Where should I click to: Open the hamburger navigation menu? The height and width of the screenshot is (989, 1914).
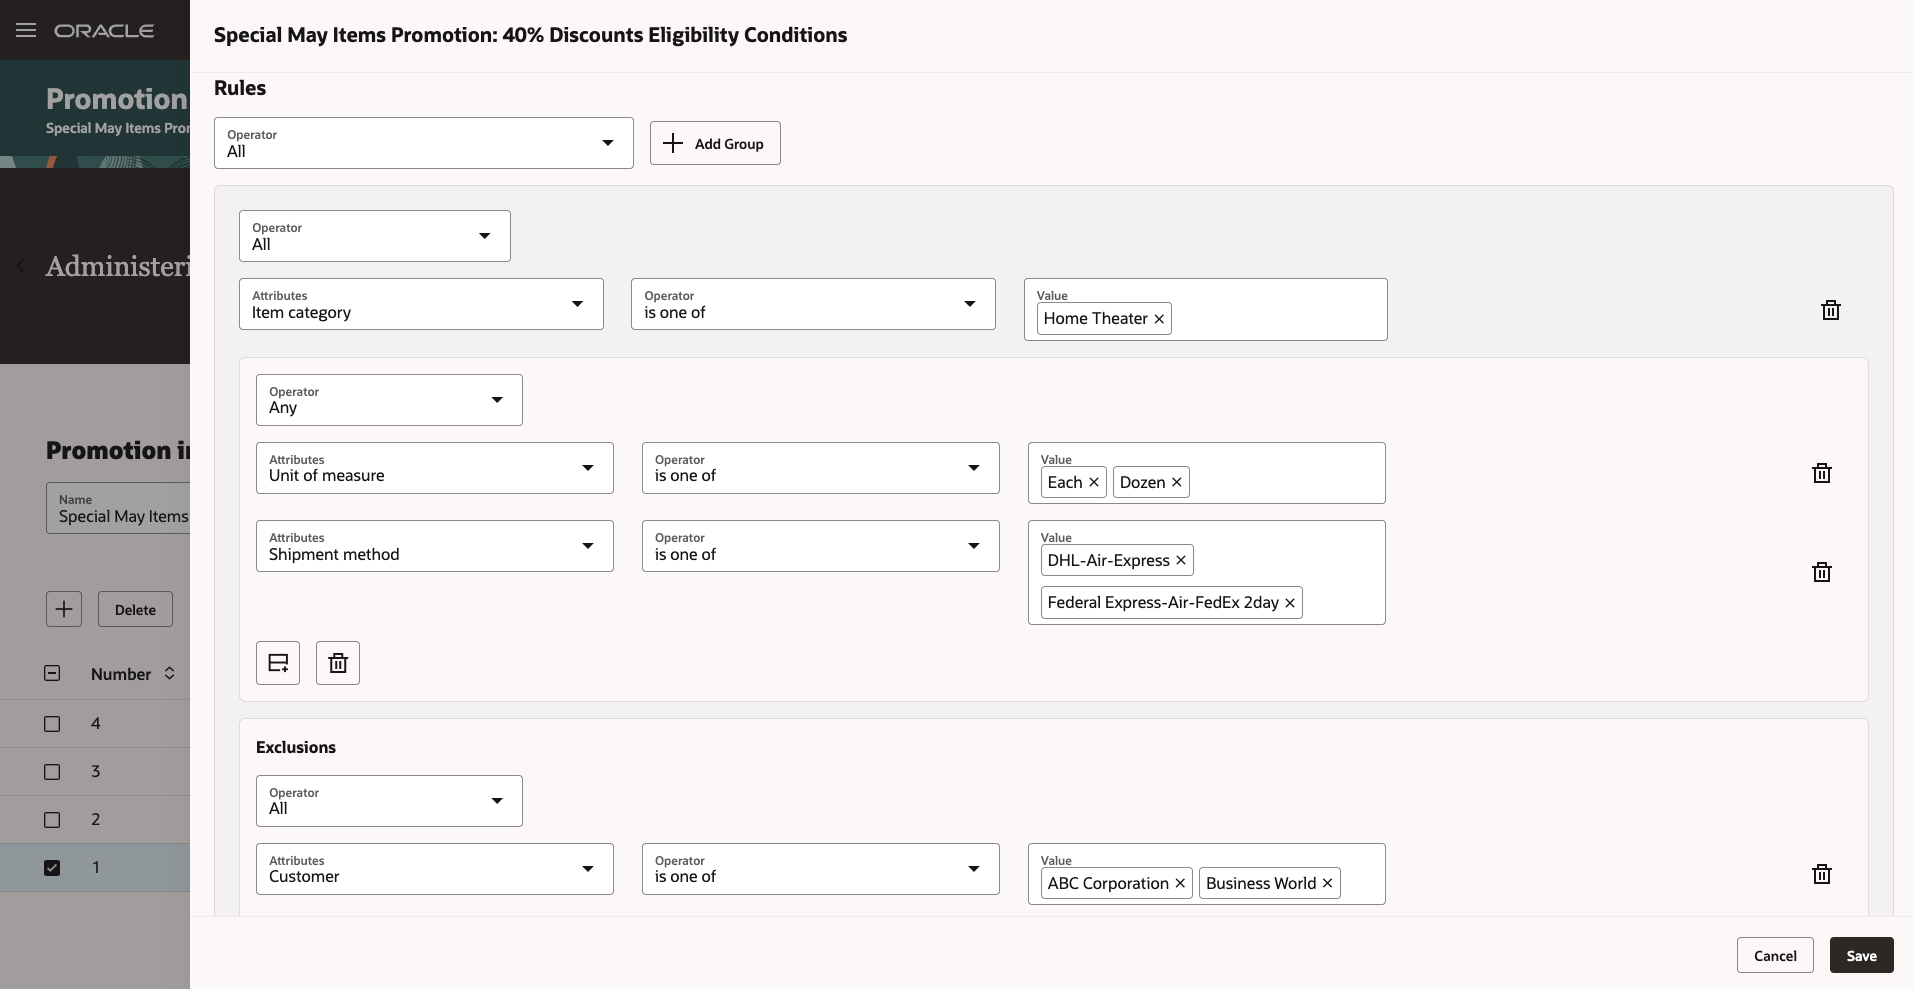[x=26, y=30]
